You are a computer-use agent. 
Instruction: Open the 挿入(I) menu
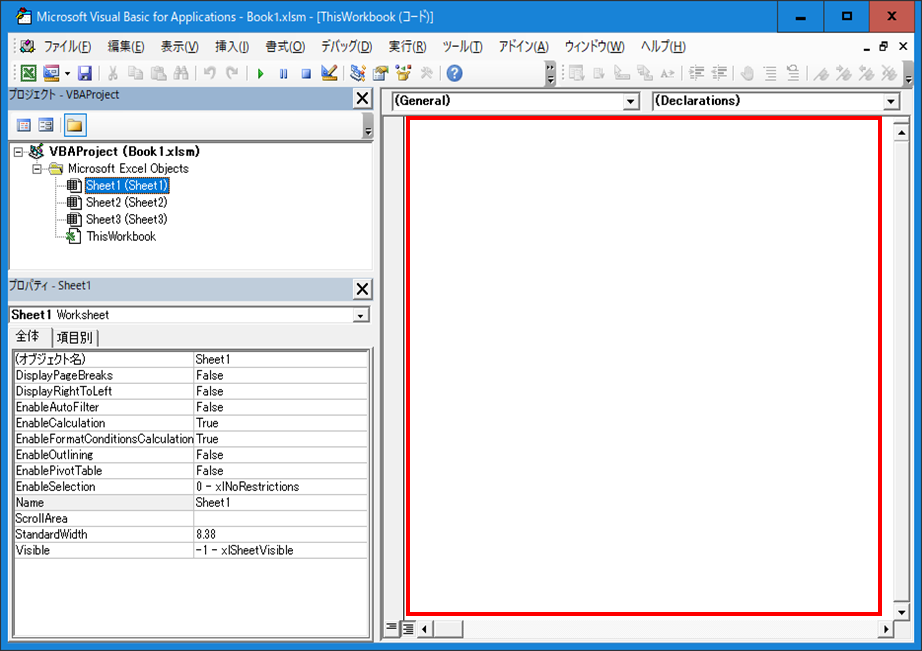(x=232, y=46)
